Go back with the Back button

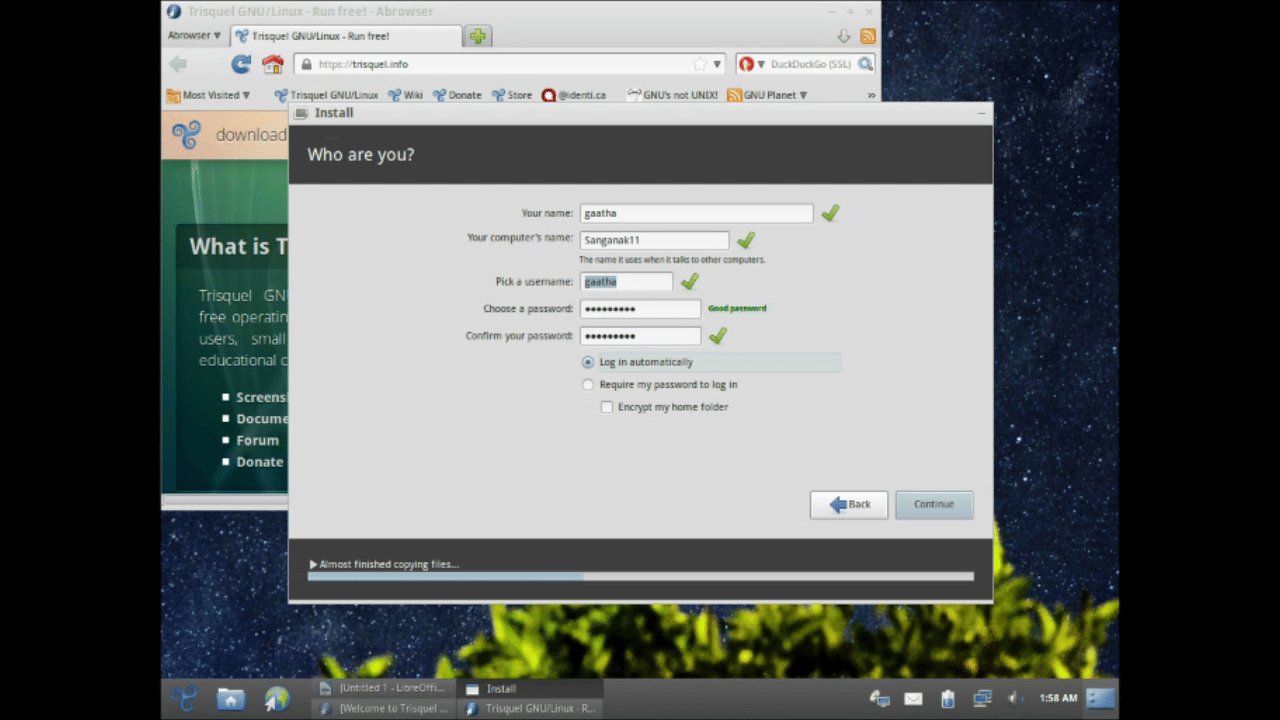click(x=849, y=505)
